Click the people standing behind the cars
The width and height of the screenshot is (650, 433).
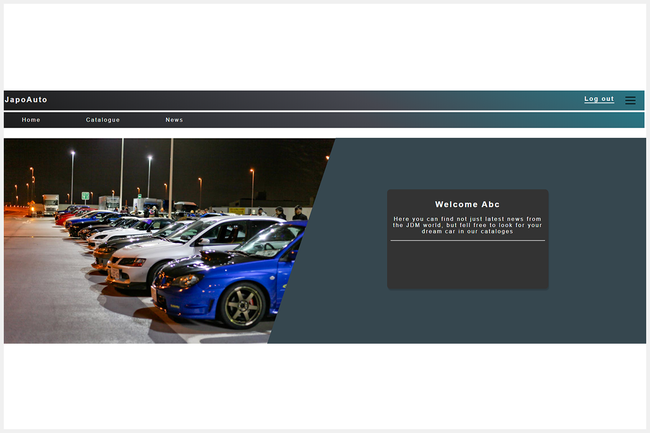[290, 213]
